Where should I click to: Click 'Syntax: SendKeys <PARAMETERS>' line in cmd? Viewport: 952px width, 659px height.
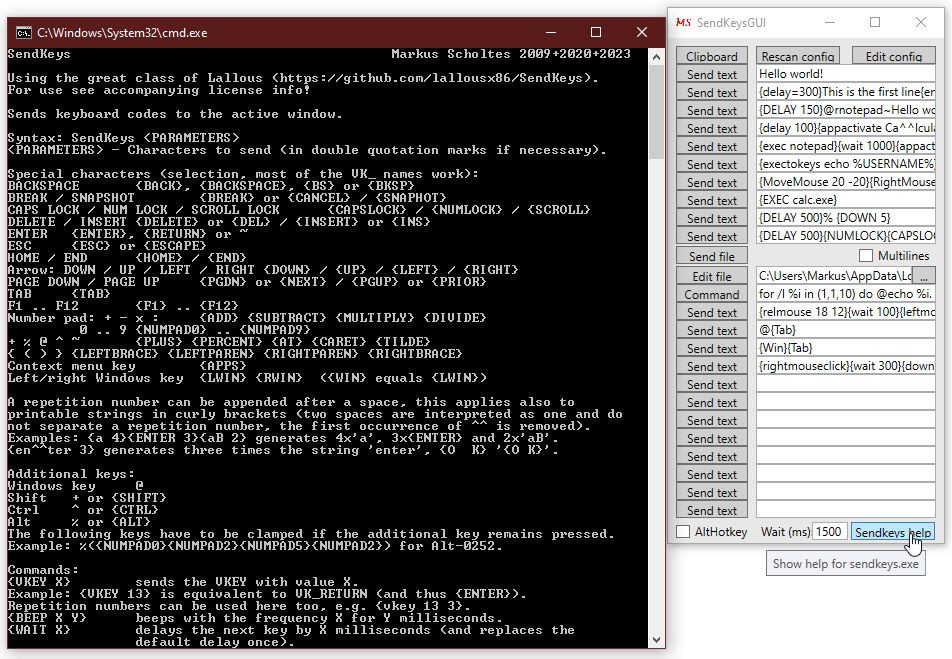click(x=123, y=138)
